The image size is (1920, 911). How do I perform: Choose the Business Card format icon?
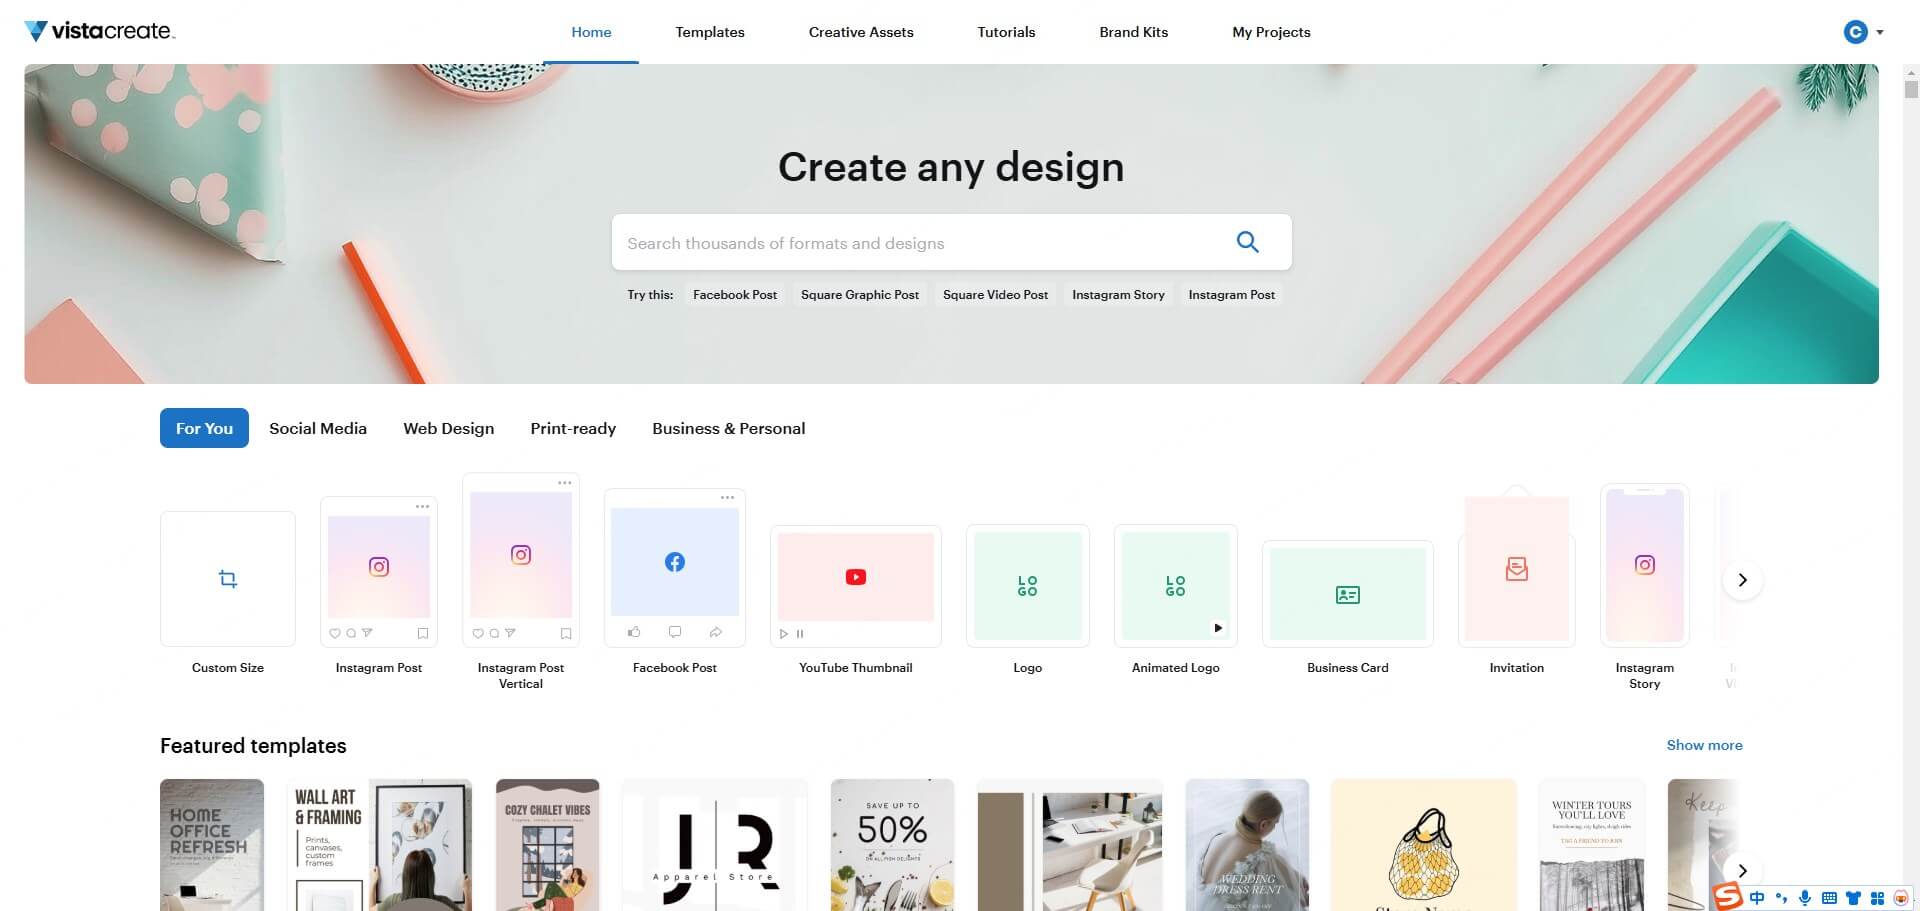1348,594
